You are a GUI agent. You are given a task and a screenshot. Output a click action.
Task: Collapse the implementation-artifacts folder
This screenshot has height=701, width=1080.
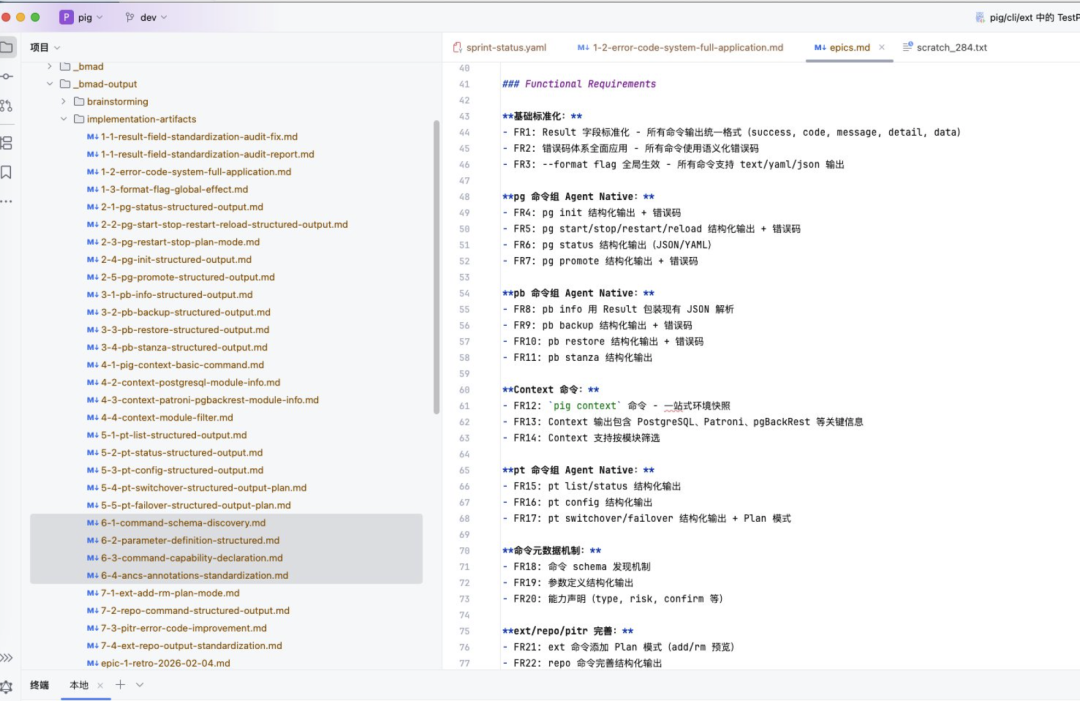(x=63, y=118)
